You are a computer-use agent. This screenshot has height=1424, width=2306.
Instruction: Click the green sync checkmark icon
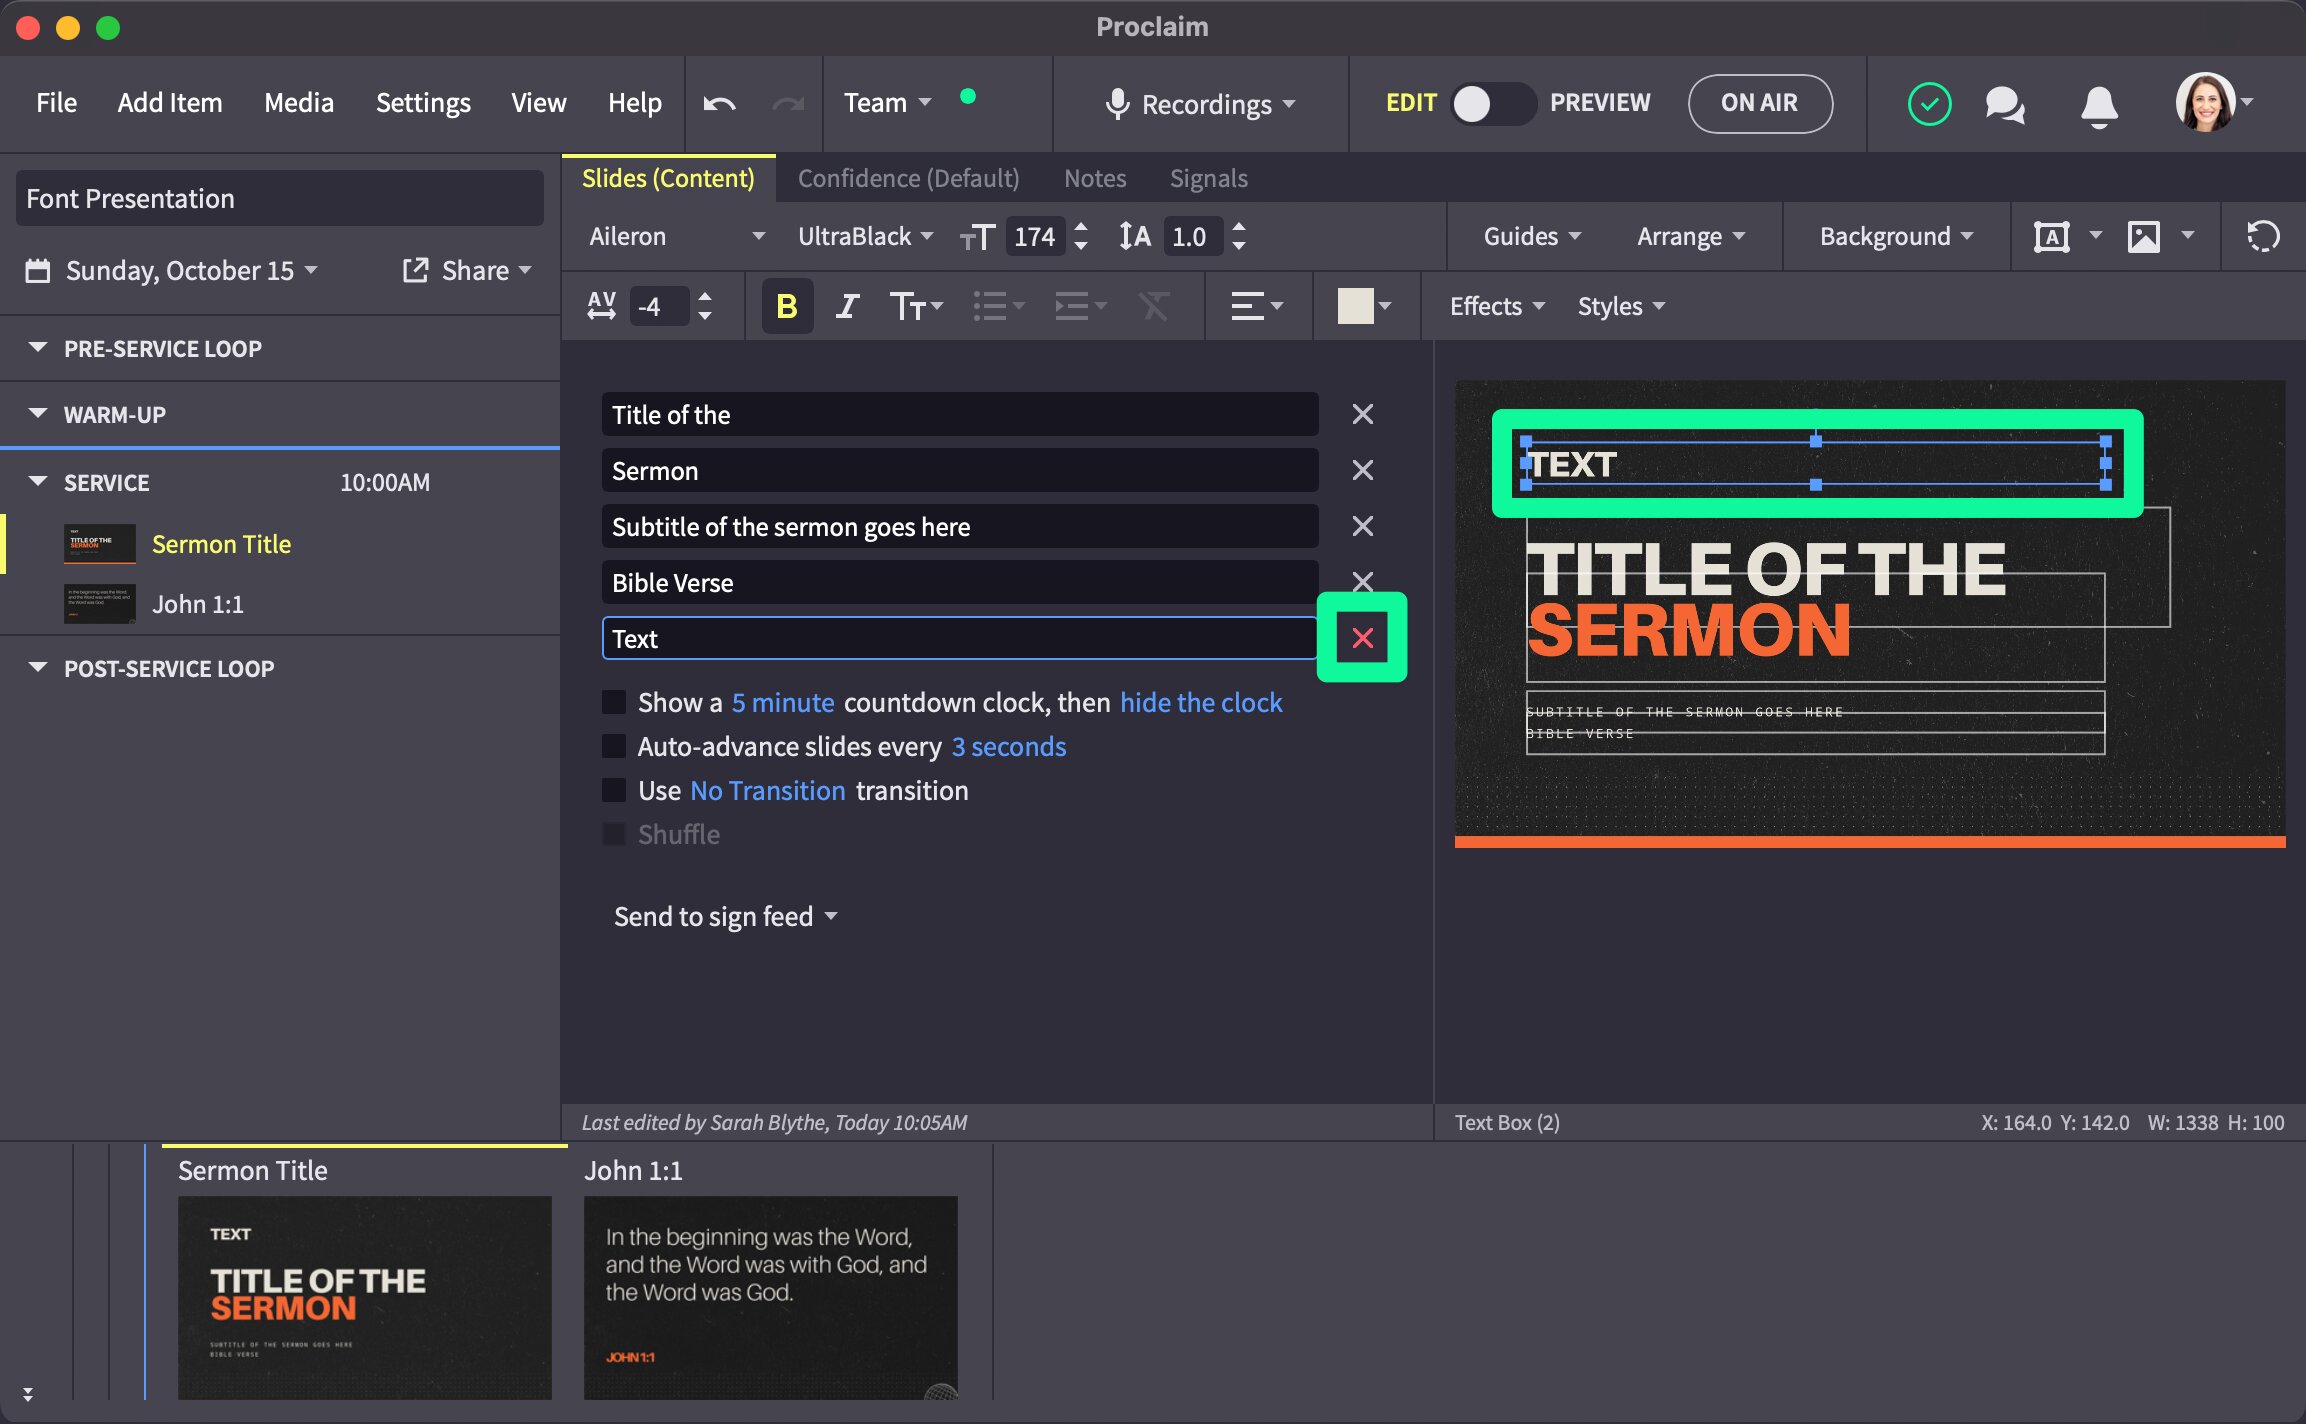(1929, 103)
